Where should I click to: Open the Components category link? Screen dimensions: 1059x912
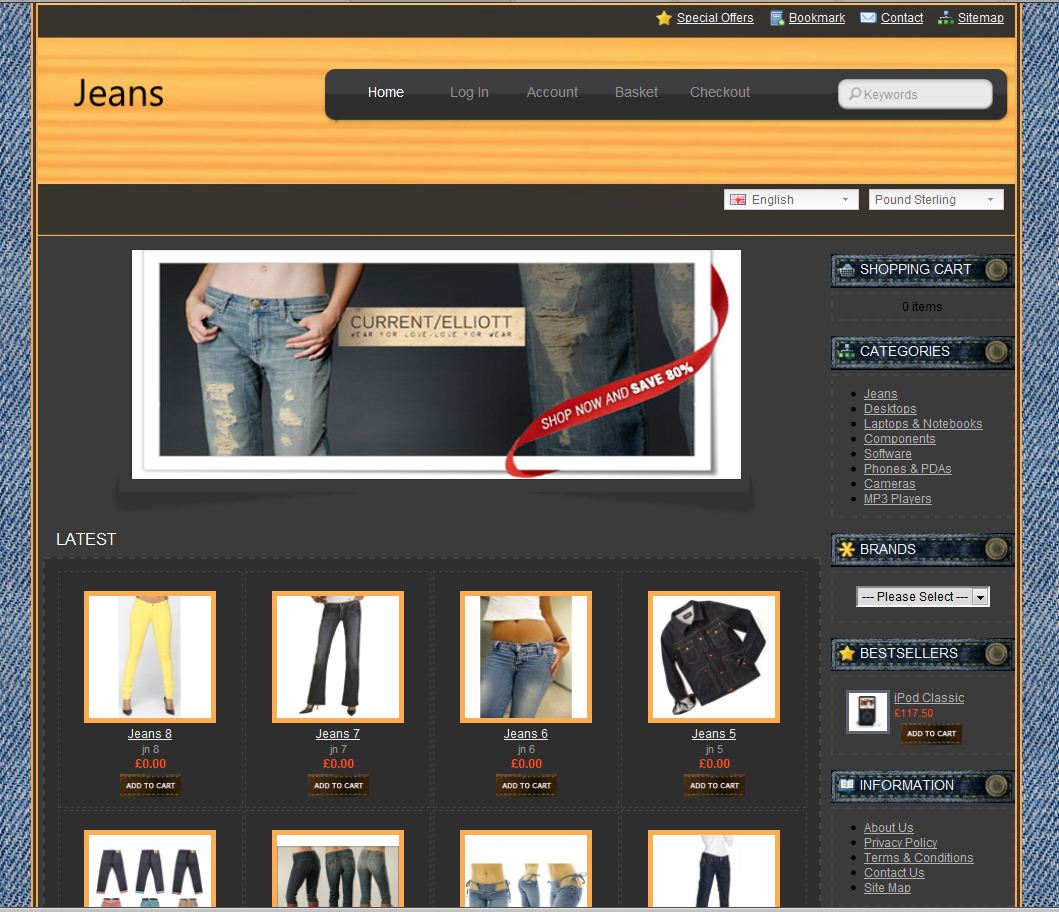point(899,438)
